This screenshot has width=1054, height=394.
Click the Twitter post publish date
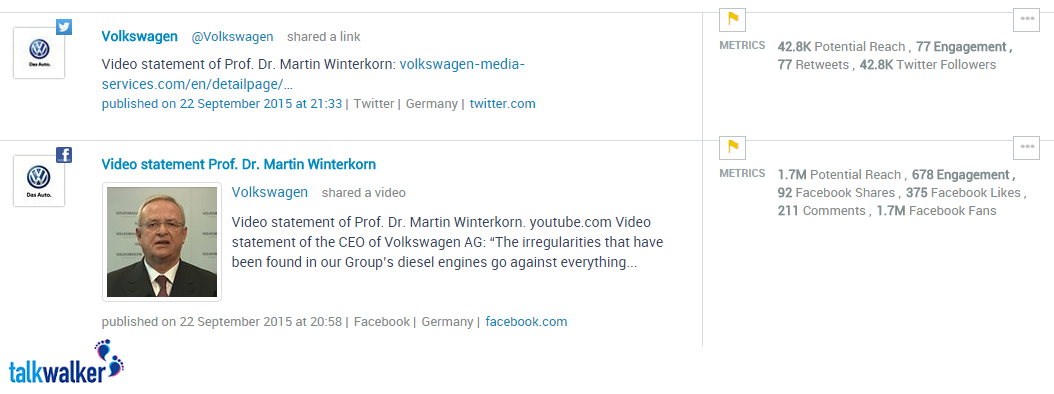[222, 104]
